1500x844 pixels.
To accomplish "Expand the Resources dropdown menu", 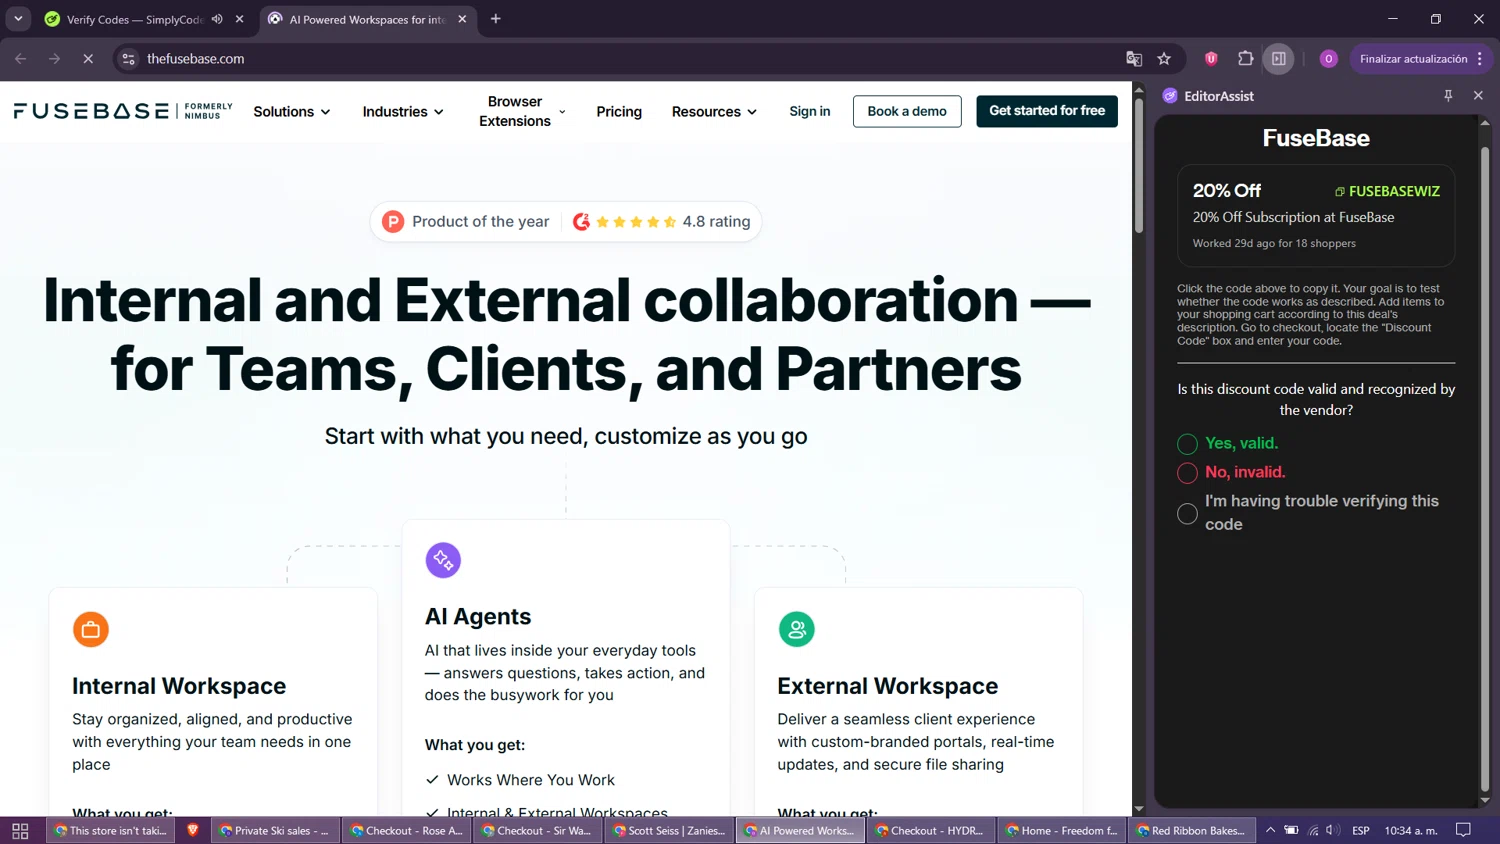I will (x=714, y=112).
